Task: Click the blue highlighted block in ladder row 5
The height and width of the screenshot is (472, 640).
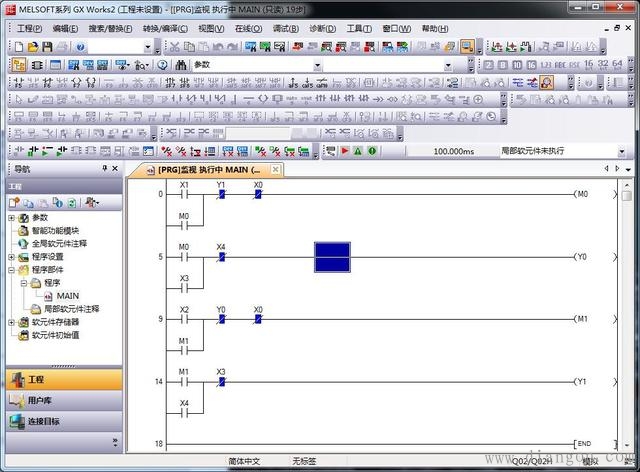Action: click(332, 258)
